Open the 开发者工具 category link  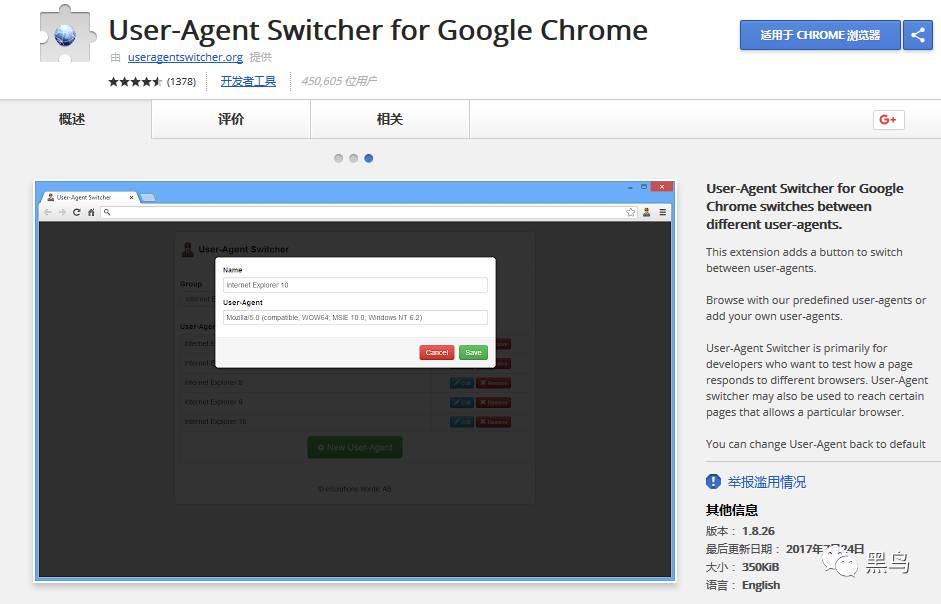coord(248,81)
